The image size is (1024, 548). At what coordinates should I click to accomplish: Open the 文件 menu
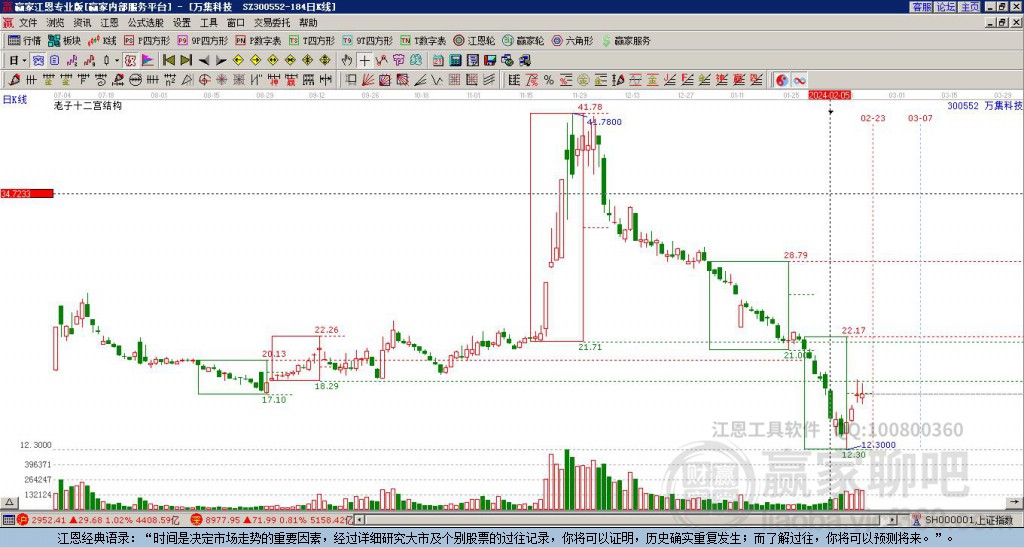[x=27, y=23]
